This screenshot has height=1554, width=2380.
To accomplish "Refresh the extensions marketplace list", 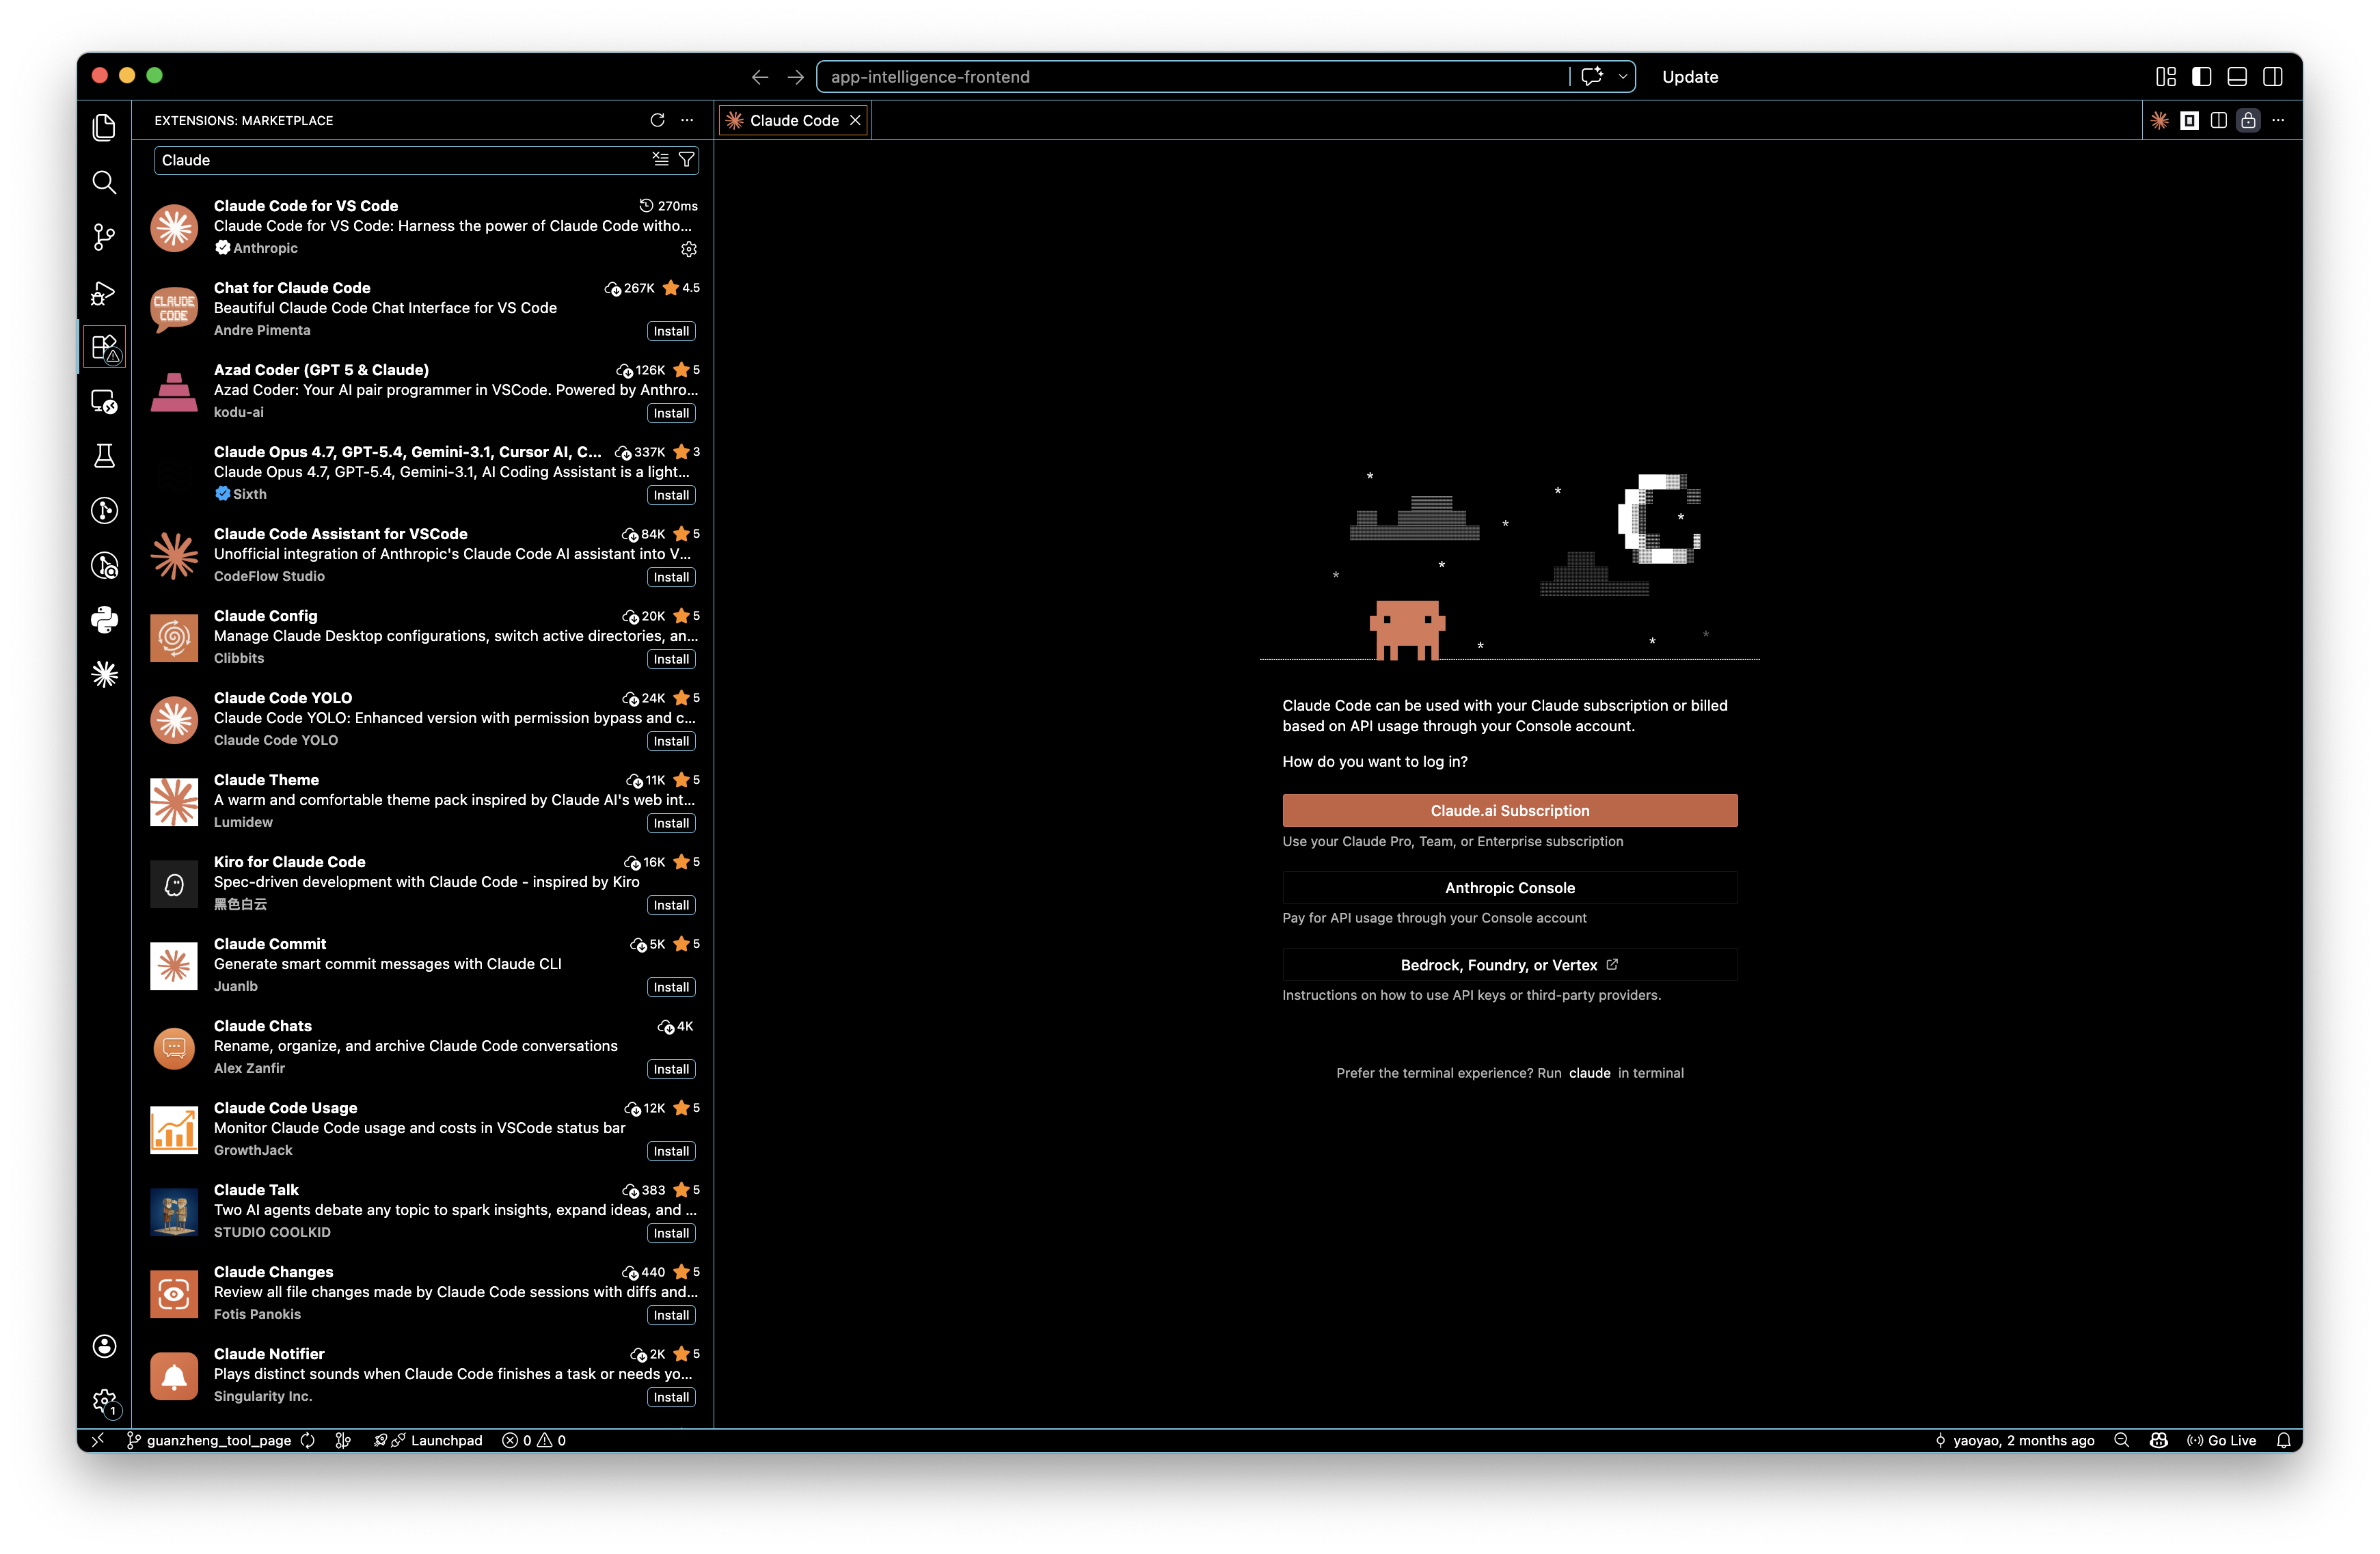I will tap(657, 120).
